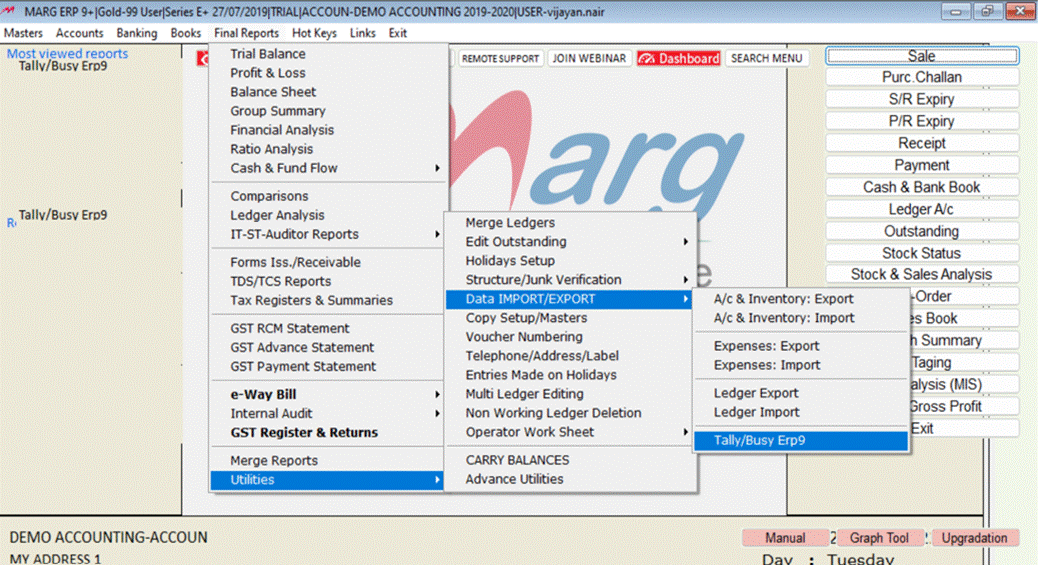The height and width of the screenshot is (565, 1038).
Task: Expand the e-Way Bill submenu
Action: tap(328, 395)
